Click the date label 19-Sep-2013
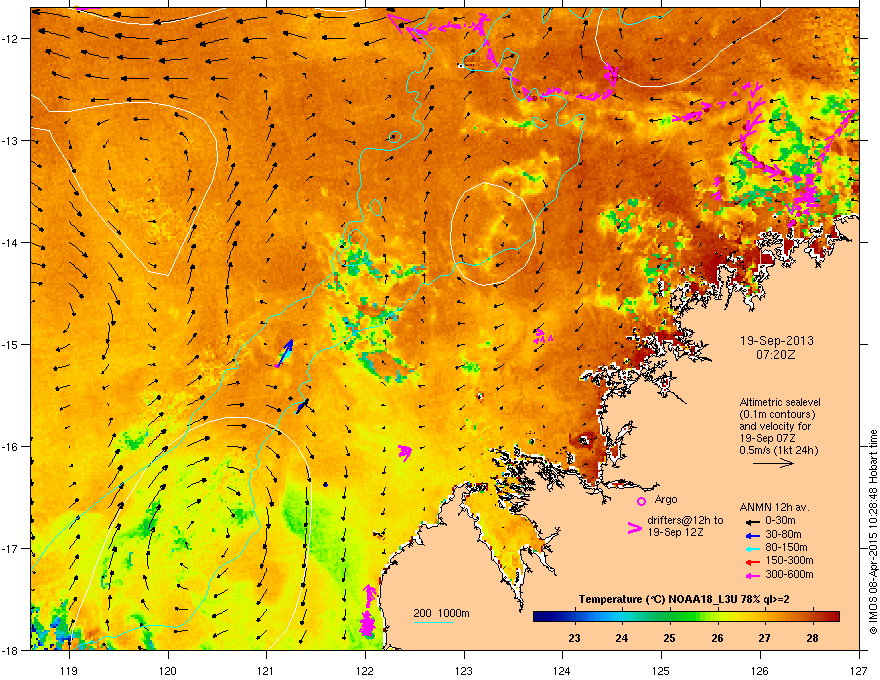 click(x=776, y=341)
